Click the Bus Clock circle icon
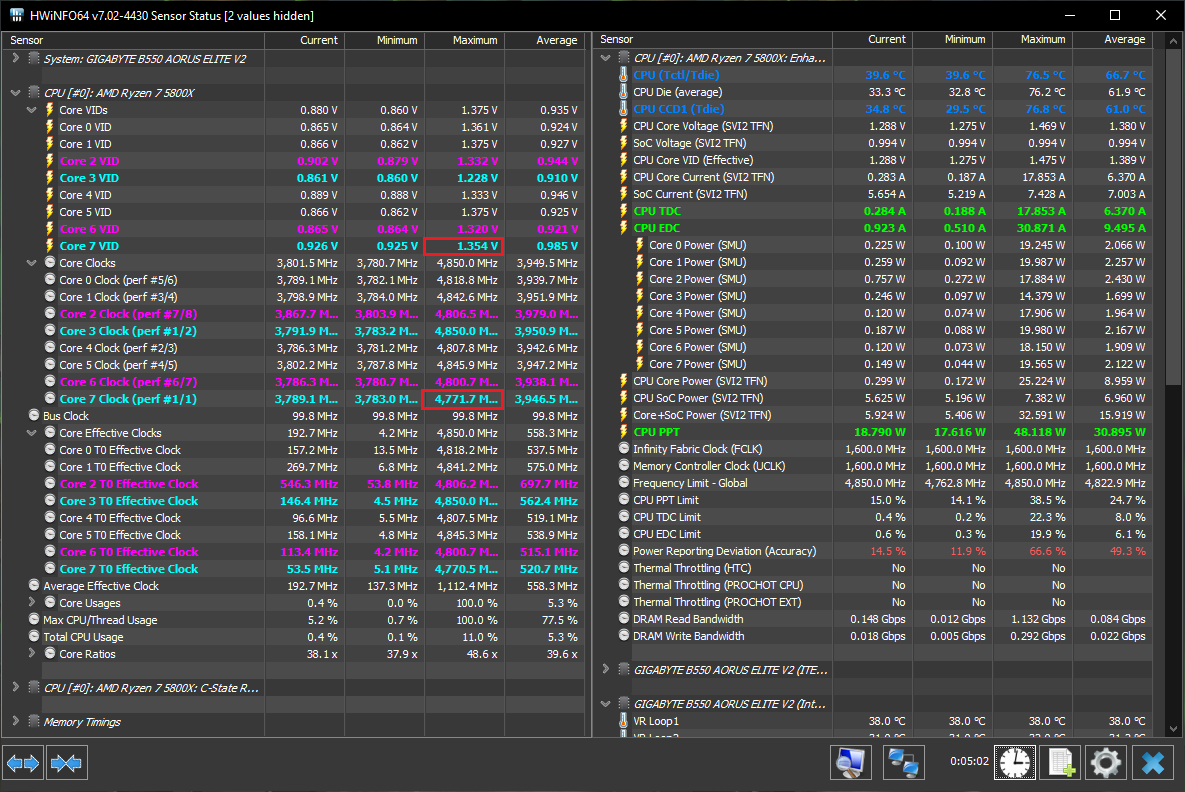 click(x=34, y=415)
